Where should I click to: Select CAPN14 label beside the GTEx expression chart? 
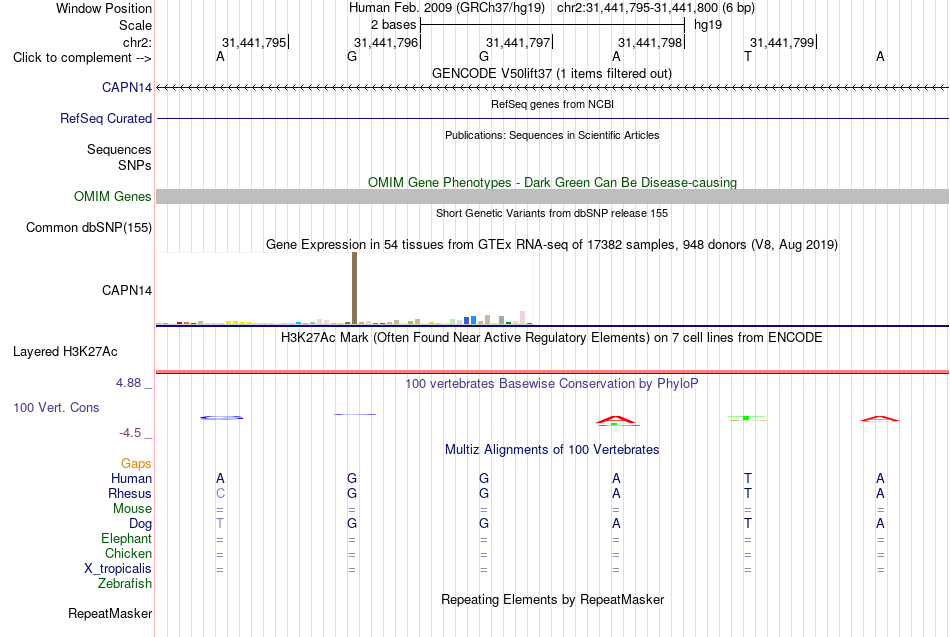point(127,290)
